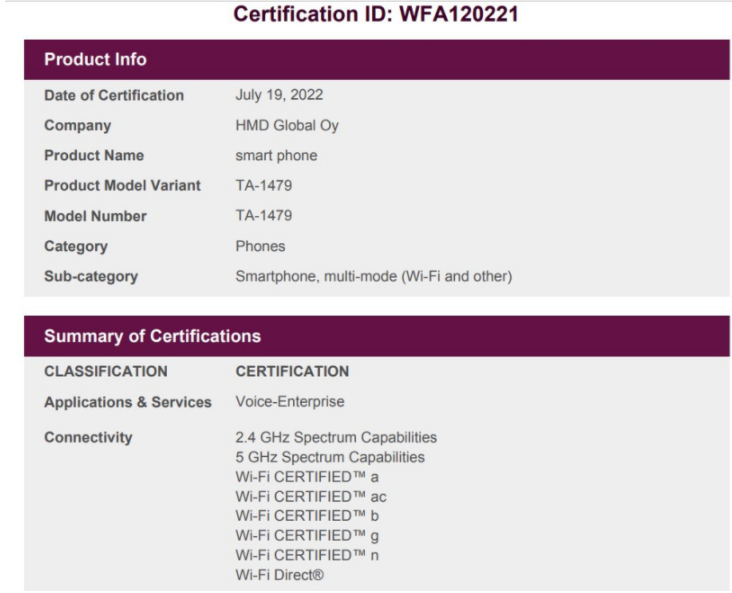Click the Product Model Variant TA-1479 value
Viewport: 732px width, 593px height.
tap(264, 185)
